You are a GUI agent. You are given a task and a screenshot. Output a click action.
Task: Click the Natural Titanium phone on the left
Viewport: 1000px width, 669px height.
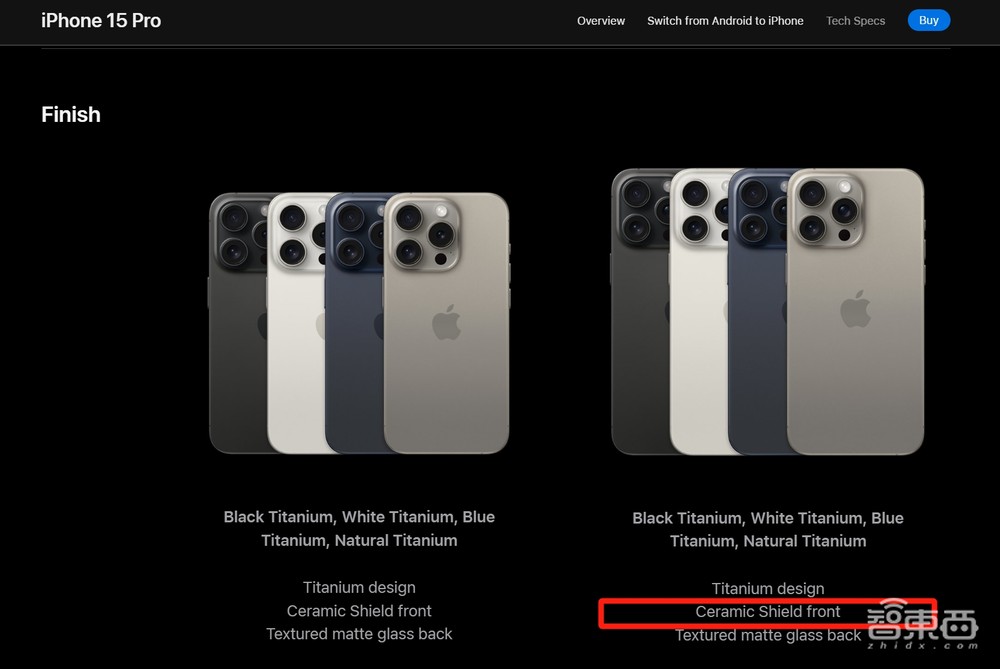pos(446,323)
